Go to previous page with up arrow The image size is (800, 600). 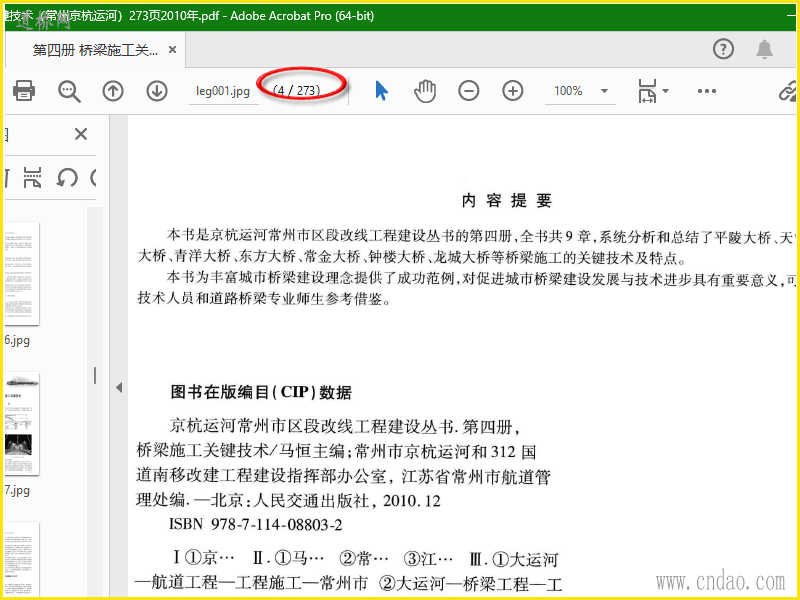click(x=113, y=91)
